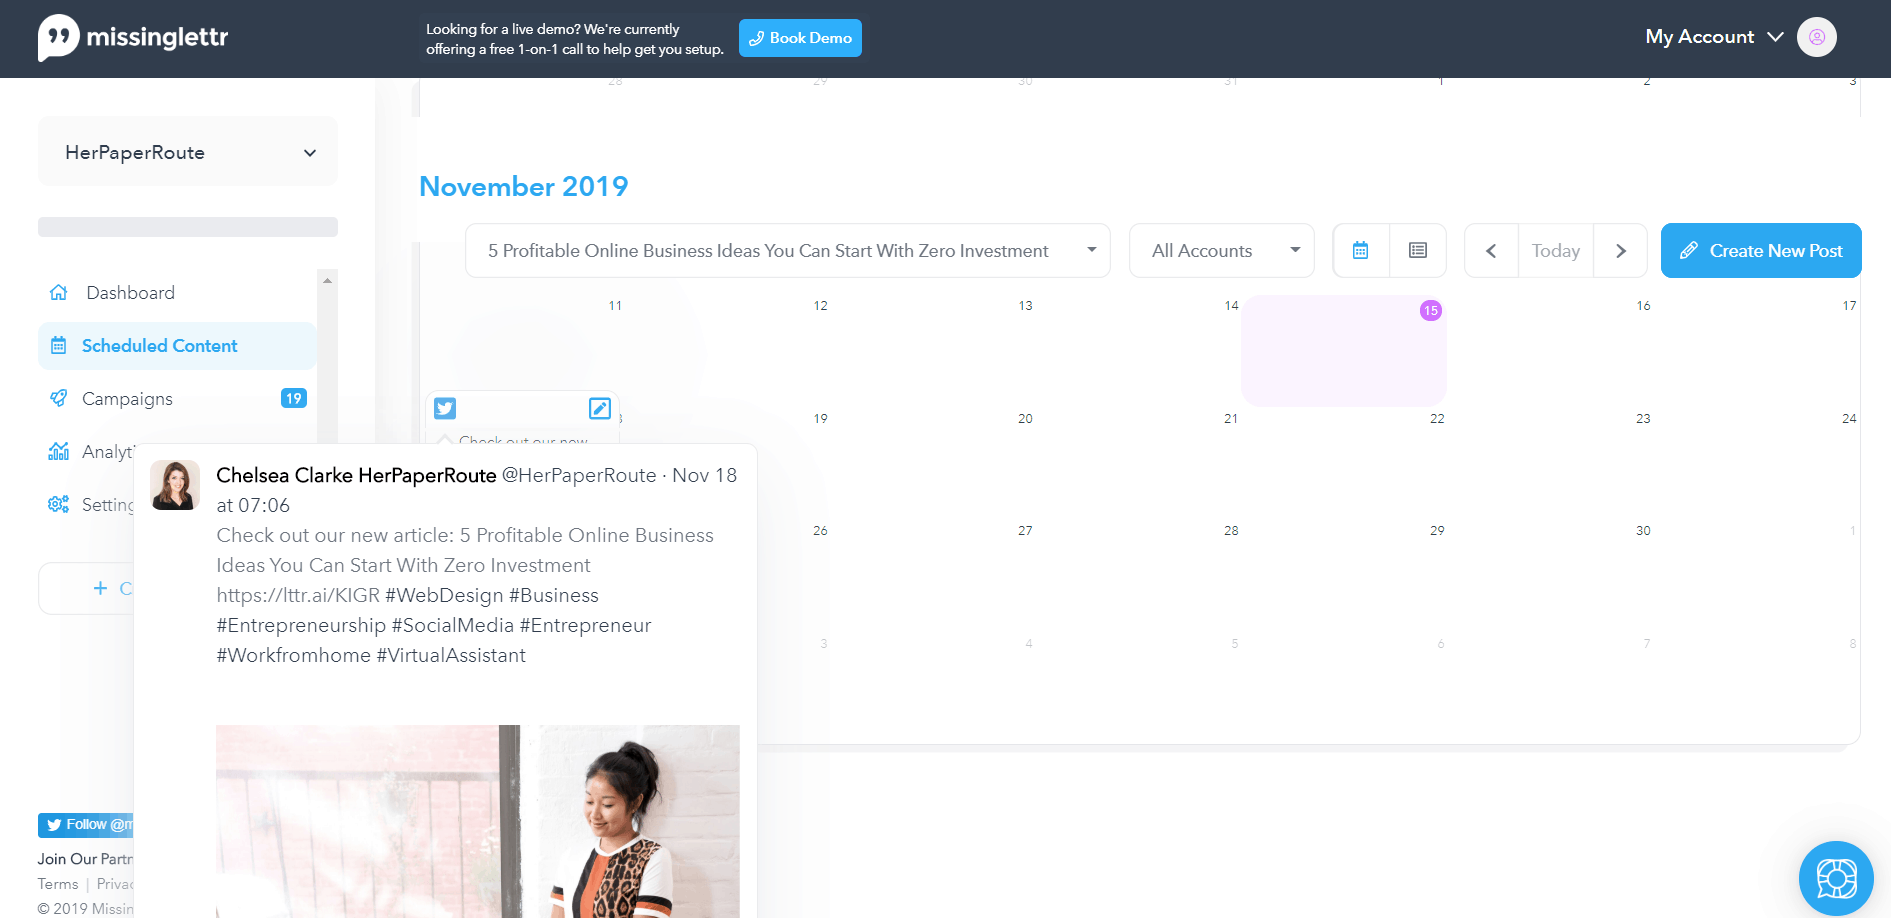Click the Today button
This screenshot has height=918, width=1891.
[x=1555, y=251]
